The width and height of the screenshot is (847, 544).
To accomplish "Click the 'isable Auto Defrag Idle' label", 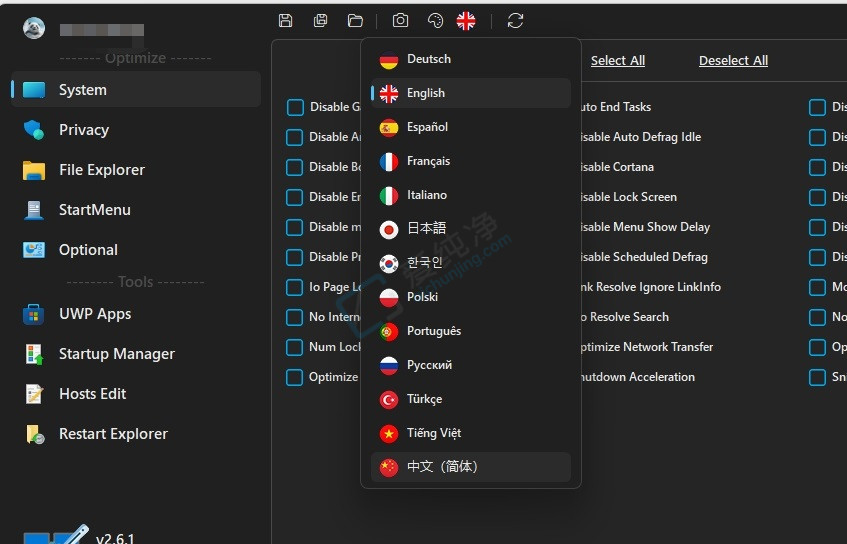I will [641, 137].
